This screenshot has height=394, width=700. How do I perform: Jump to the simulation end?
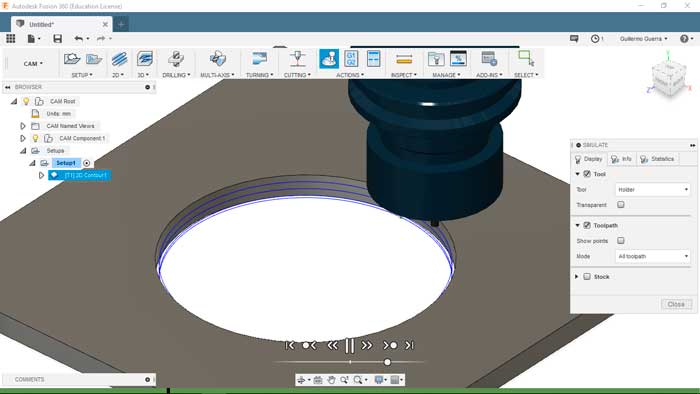point(409,345)
